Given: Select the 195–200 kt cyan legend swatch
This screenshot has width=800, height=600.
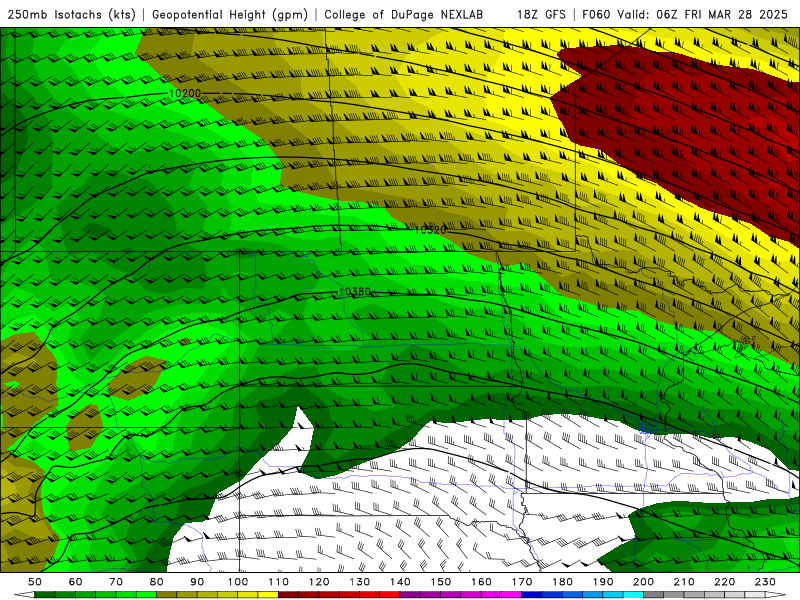Looking at the screenshot, I should point(633,595).
